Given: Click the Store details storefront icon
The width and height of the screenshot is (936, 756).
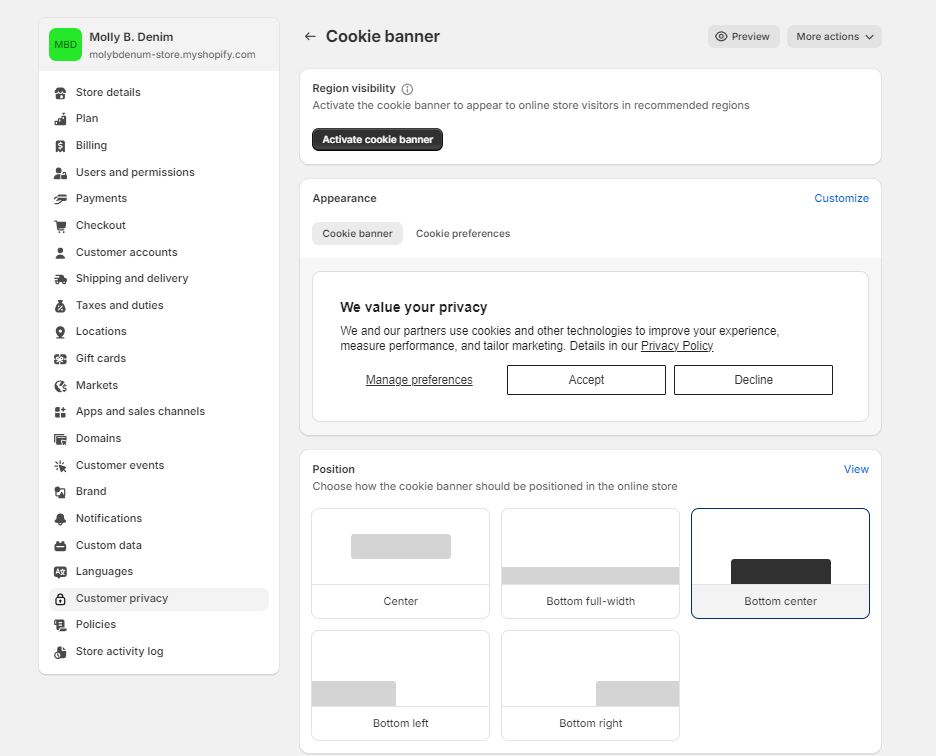Looking at the screenshot, I should (60, 93).
